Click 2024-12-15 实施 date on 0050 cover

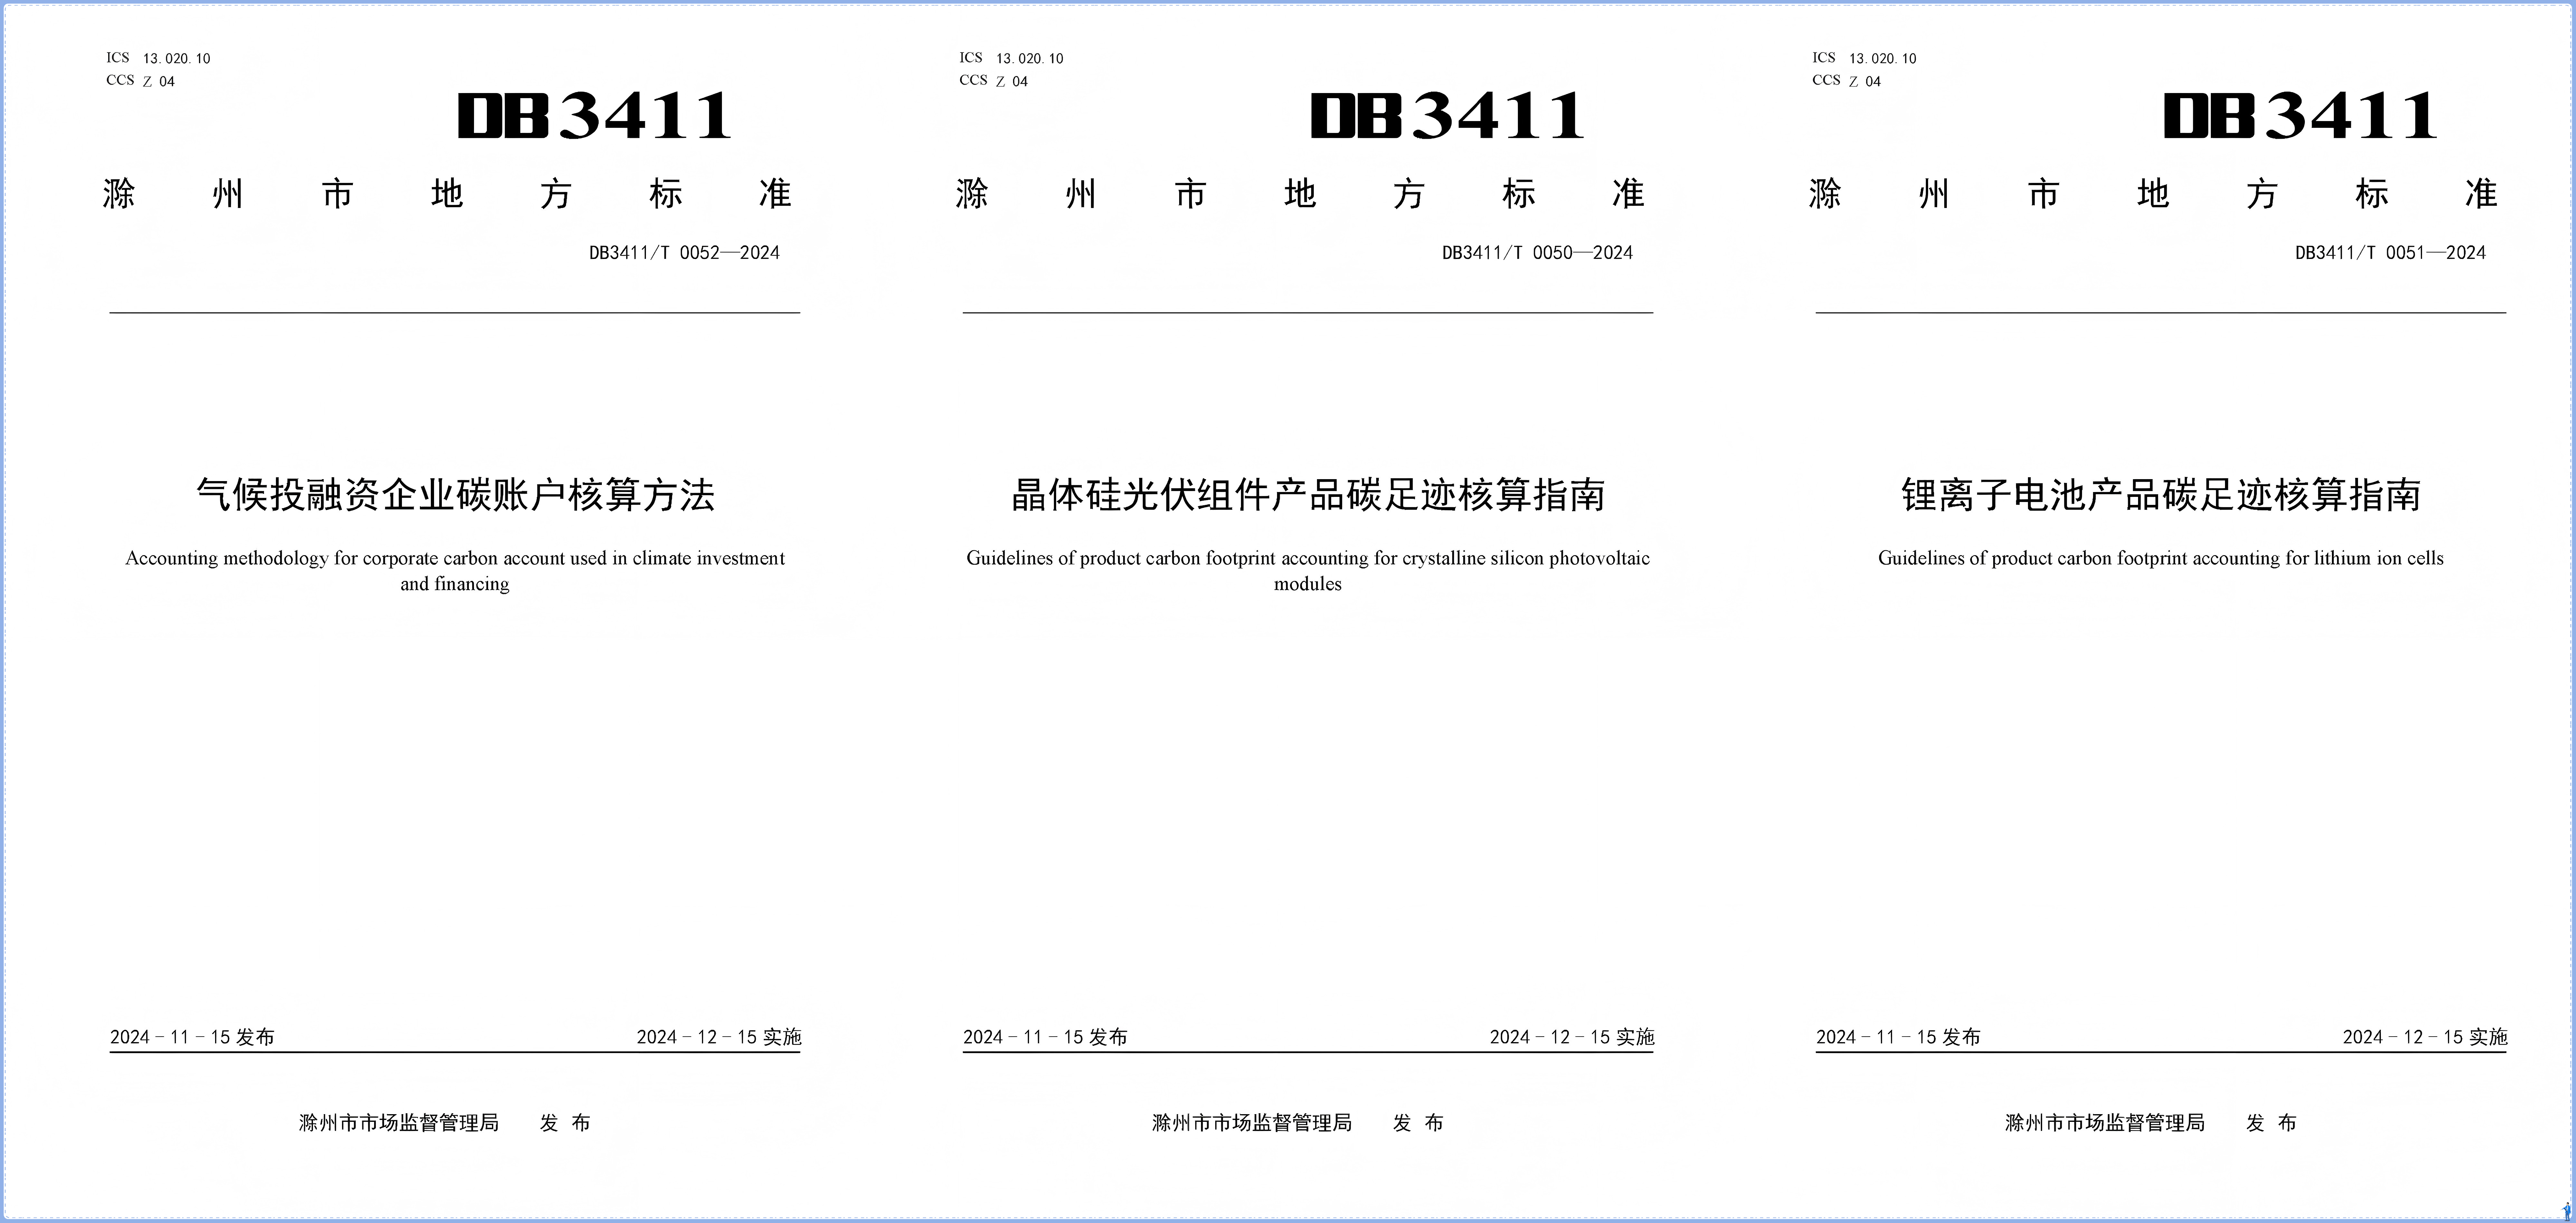(1572, 1037)
